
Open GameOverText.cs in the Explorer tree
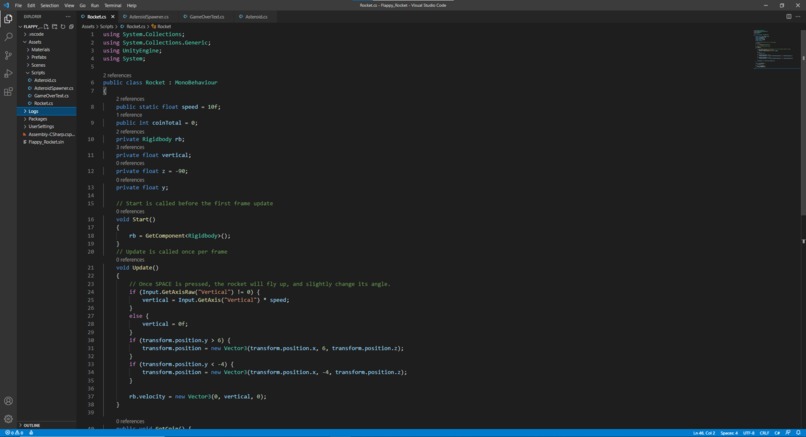(x=51, y=96)
